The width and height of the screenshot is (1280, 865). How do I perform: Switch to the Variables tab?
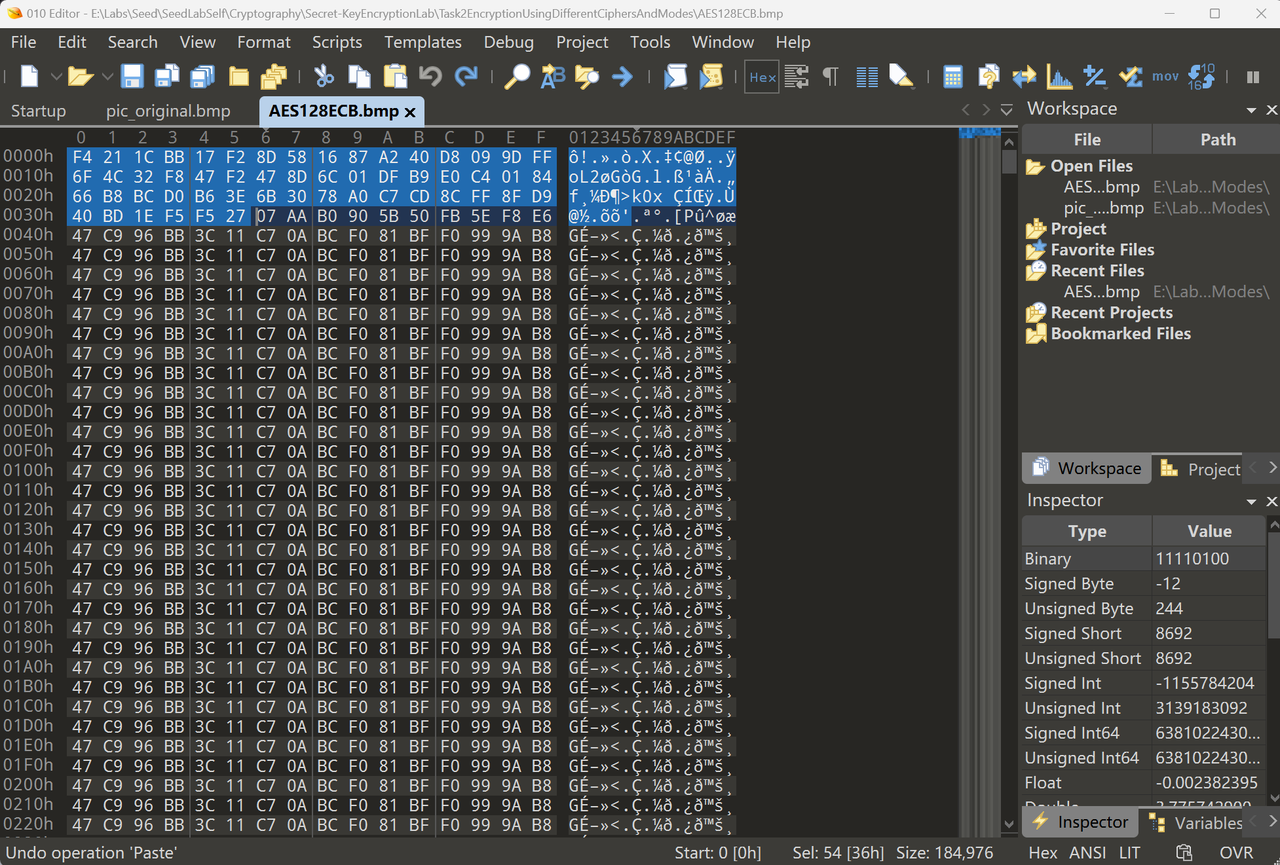(x=1197, y=823)
